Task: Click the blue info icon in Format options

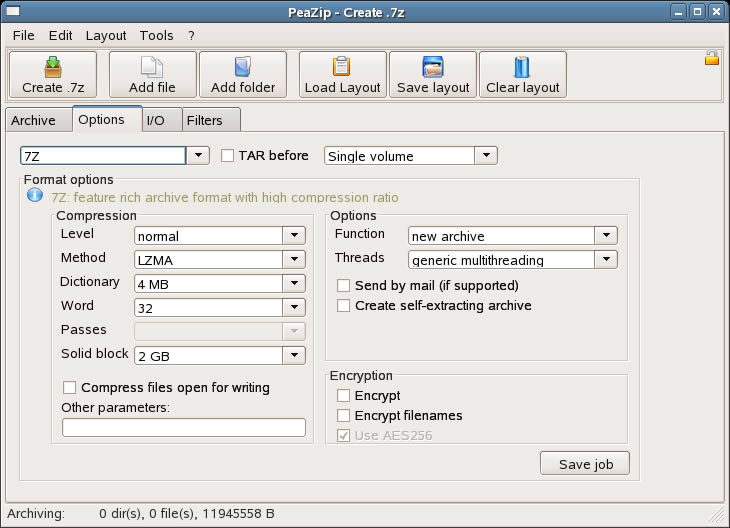Action: 35,195
